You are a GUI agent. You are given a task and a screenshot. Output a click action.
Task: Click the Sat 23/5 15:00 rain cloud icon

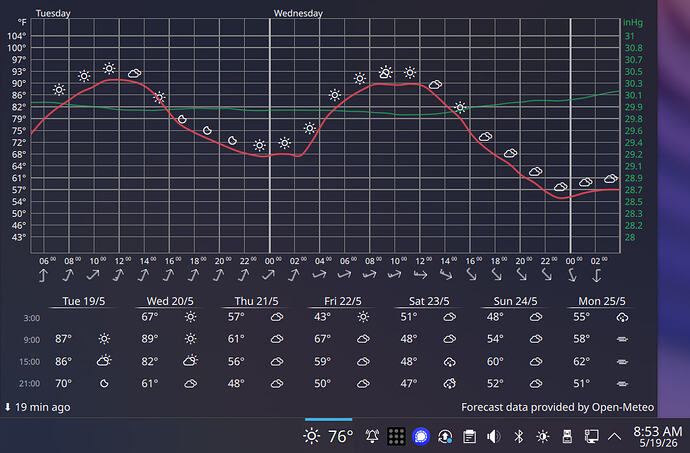click(449, 362)
